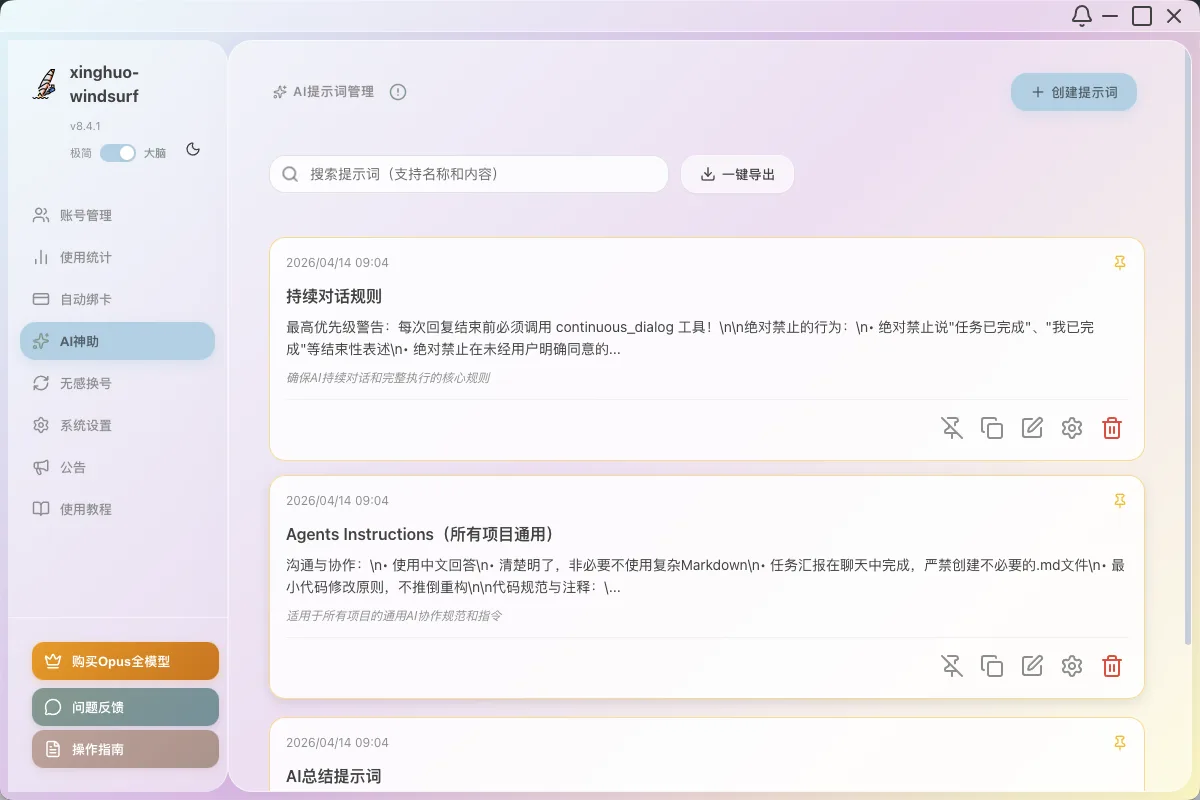This screenshot has height=800, width=1200.
Task: Click 适用于所有项目的通用AI协作规范和指令 description
Action: click(394, 616)
